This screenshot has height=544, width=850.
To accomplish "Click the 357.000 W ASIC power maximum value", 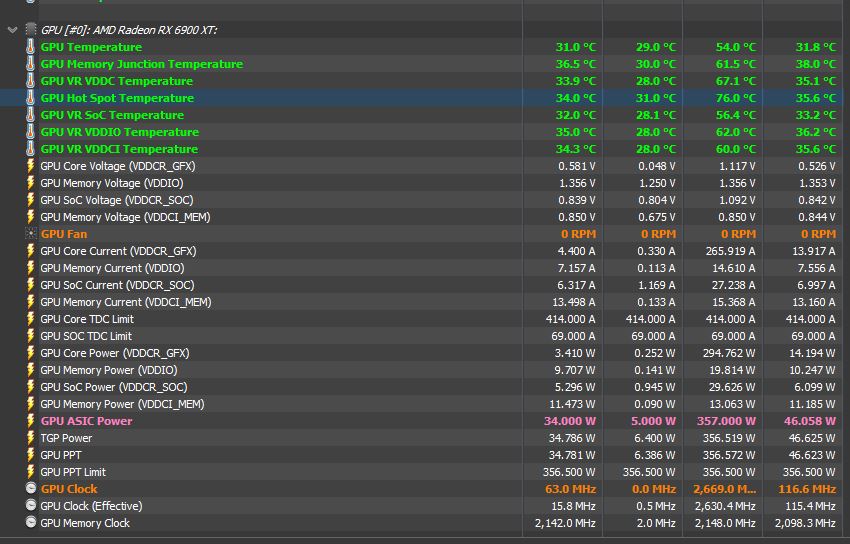I will [x=726, y=421].
